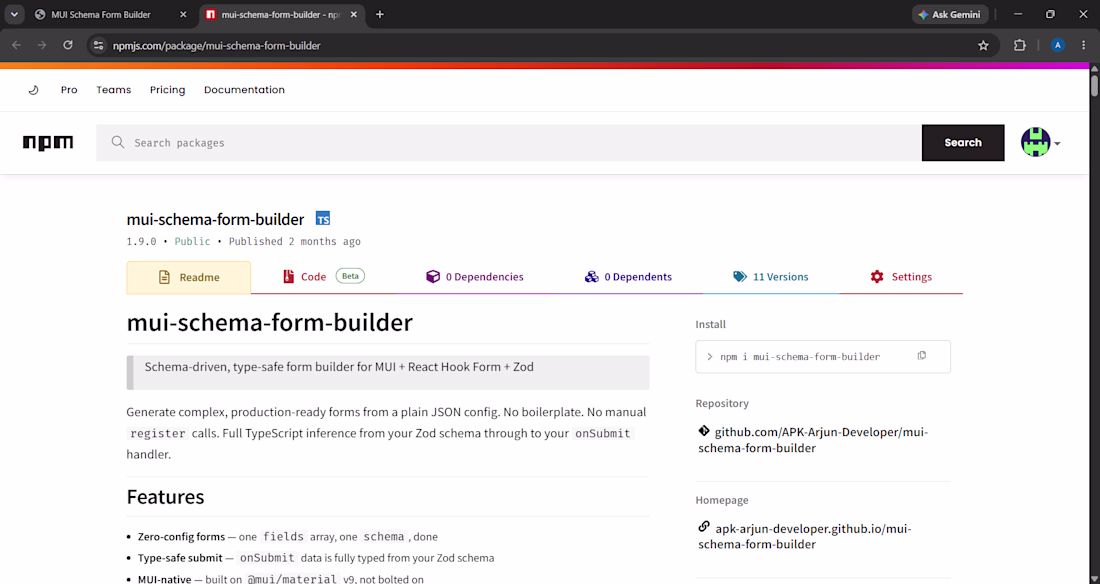Click the Features heading
This screenshot has width=1100, height=584.
coord(166,497)
